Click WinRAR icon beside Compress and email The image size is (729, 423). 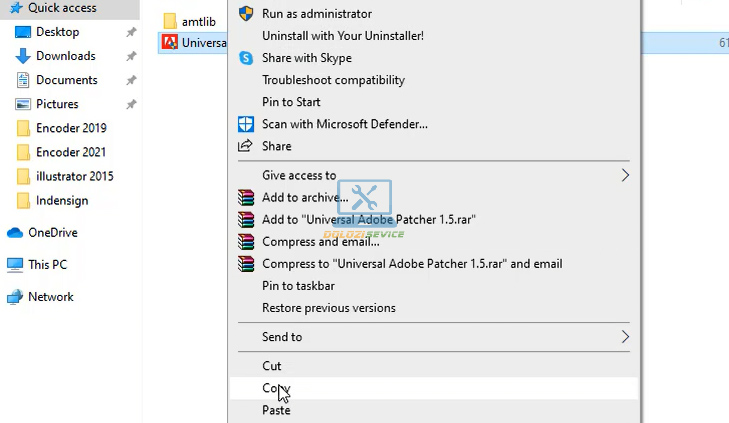click(246, 242)
